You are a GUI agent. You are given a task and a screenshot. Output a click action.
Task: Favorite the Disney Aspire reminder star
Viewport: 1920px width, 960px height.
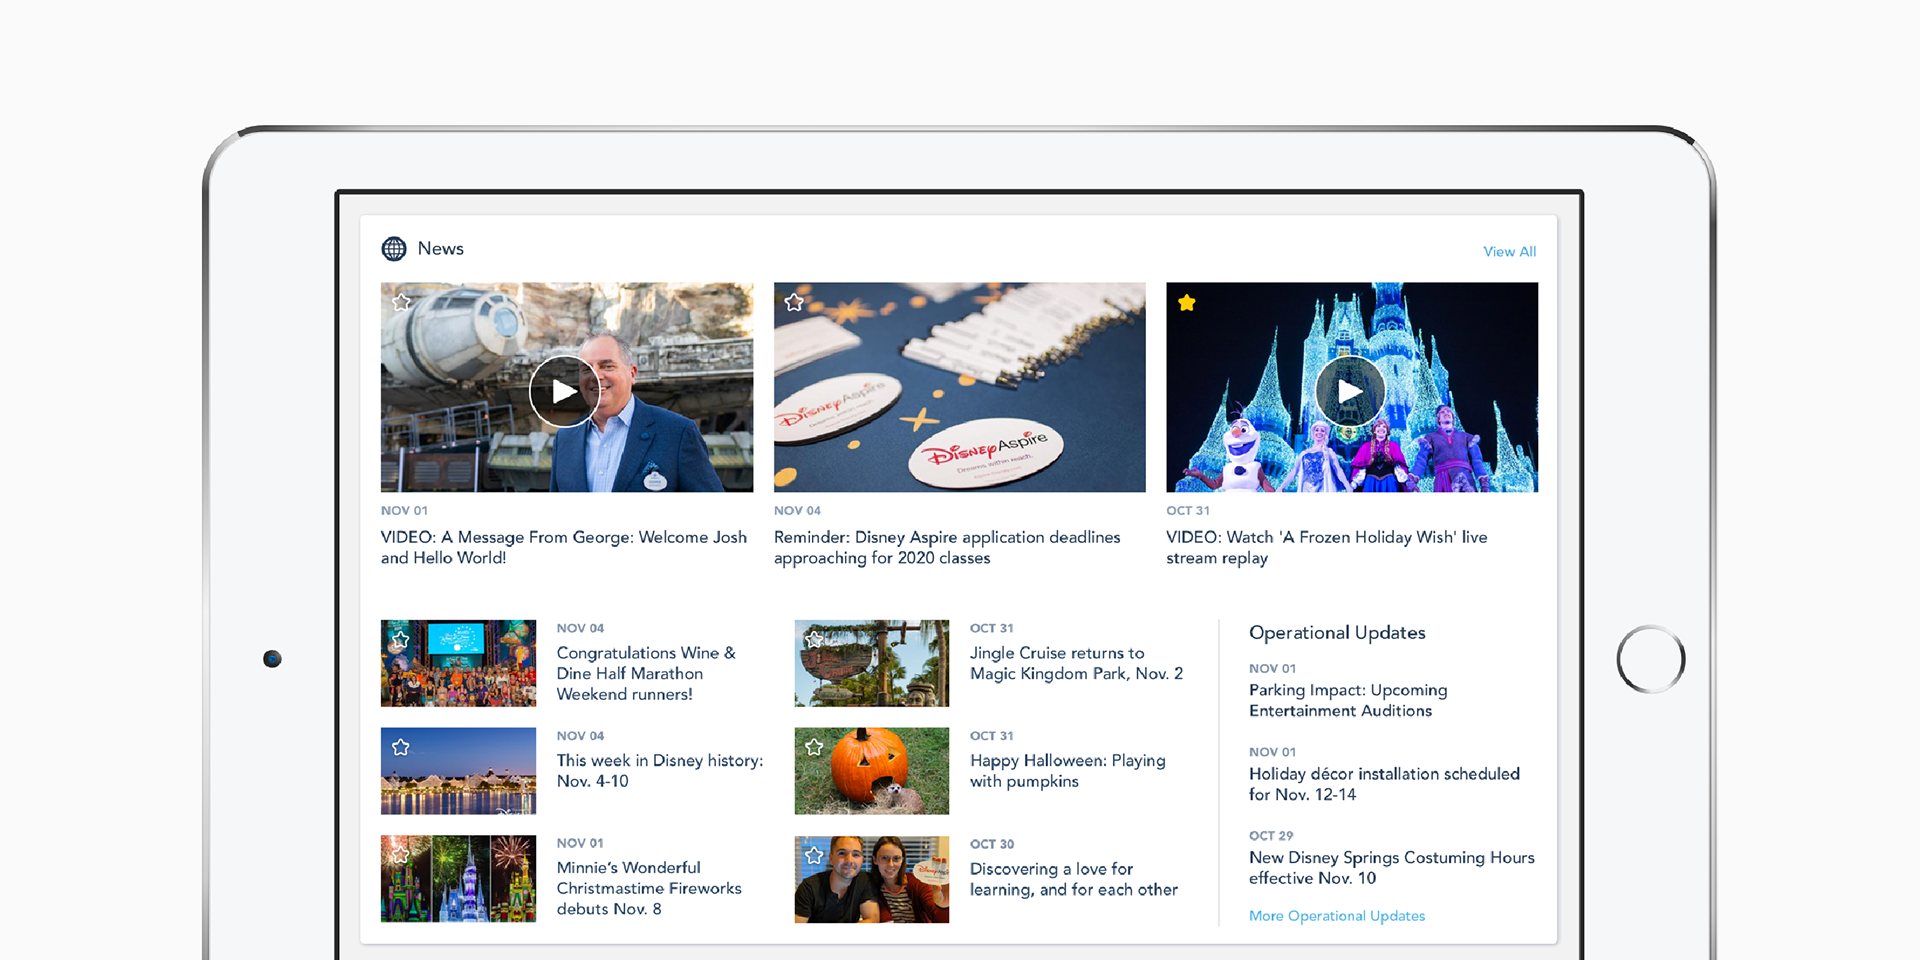pos(794,302)
